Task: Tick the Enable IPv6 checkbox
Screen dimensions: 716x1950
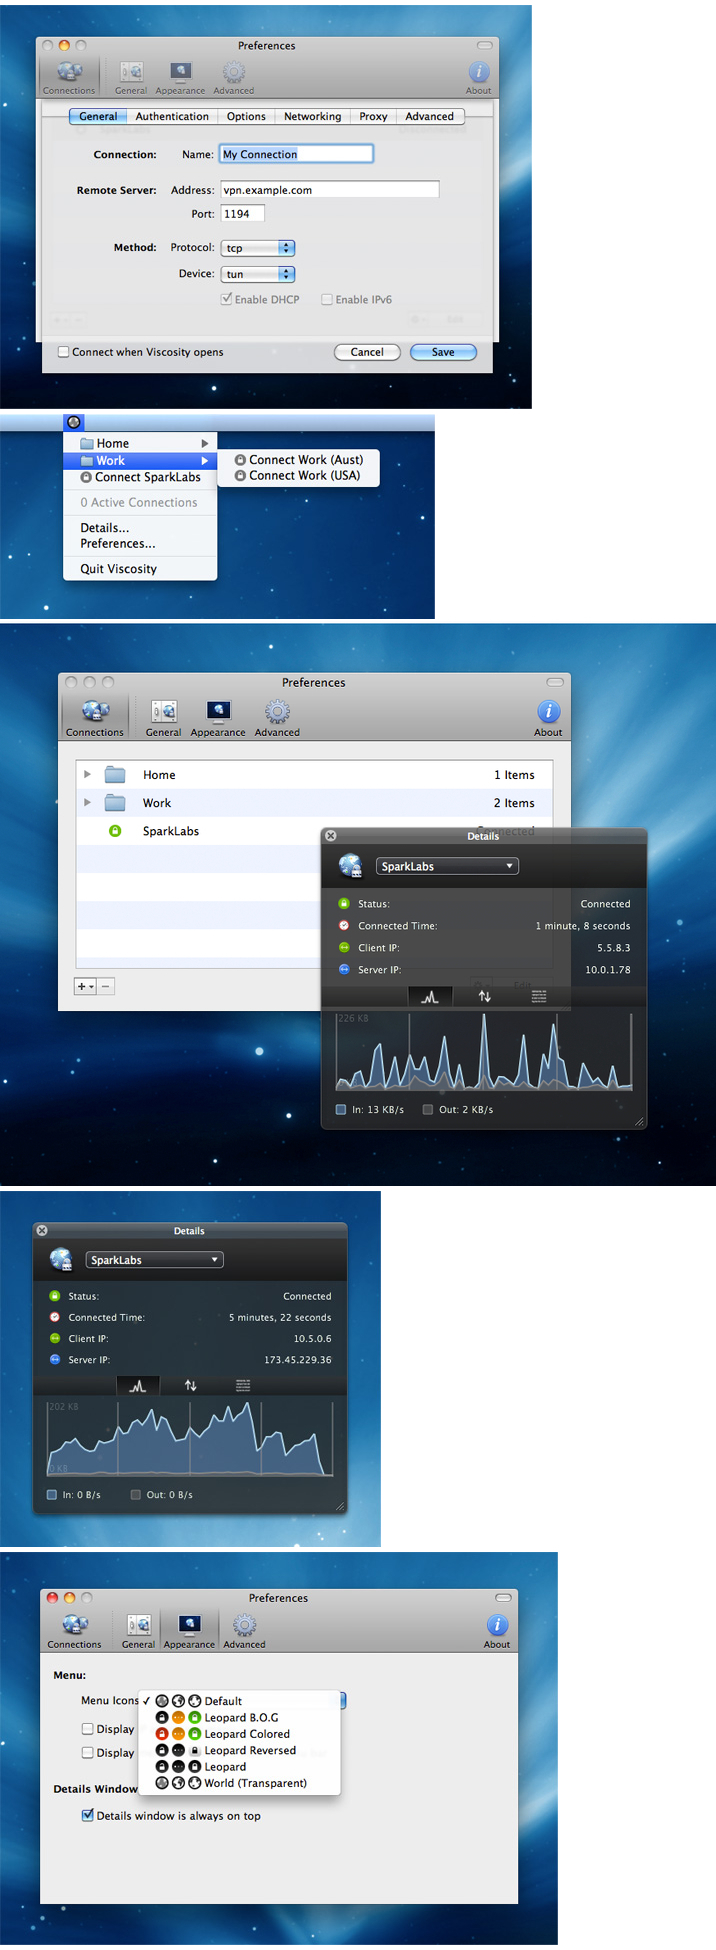Action: tap(327, 299)
